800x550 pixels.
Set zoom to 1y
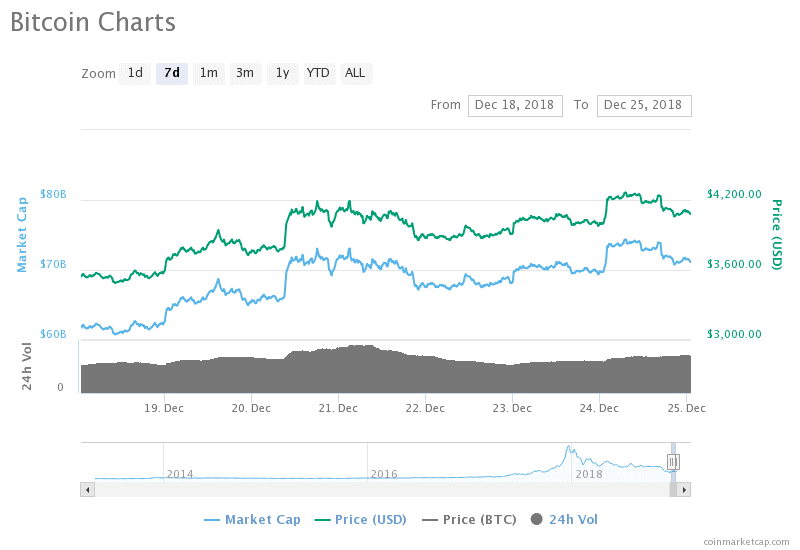point(283,73)
